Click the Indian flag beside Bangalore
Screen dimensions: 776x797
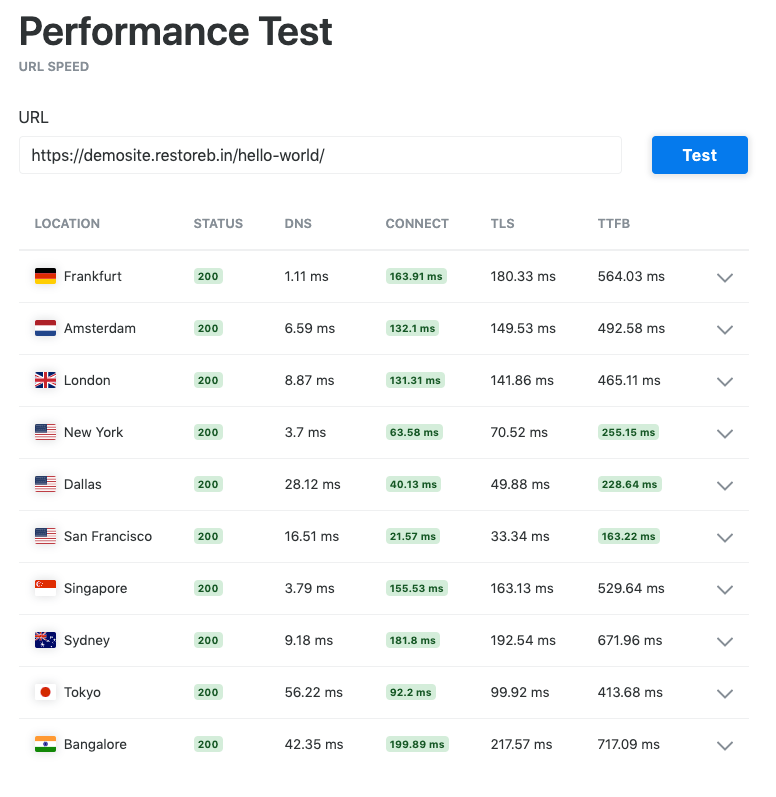click(45, 744)
